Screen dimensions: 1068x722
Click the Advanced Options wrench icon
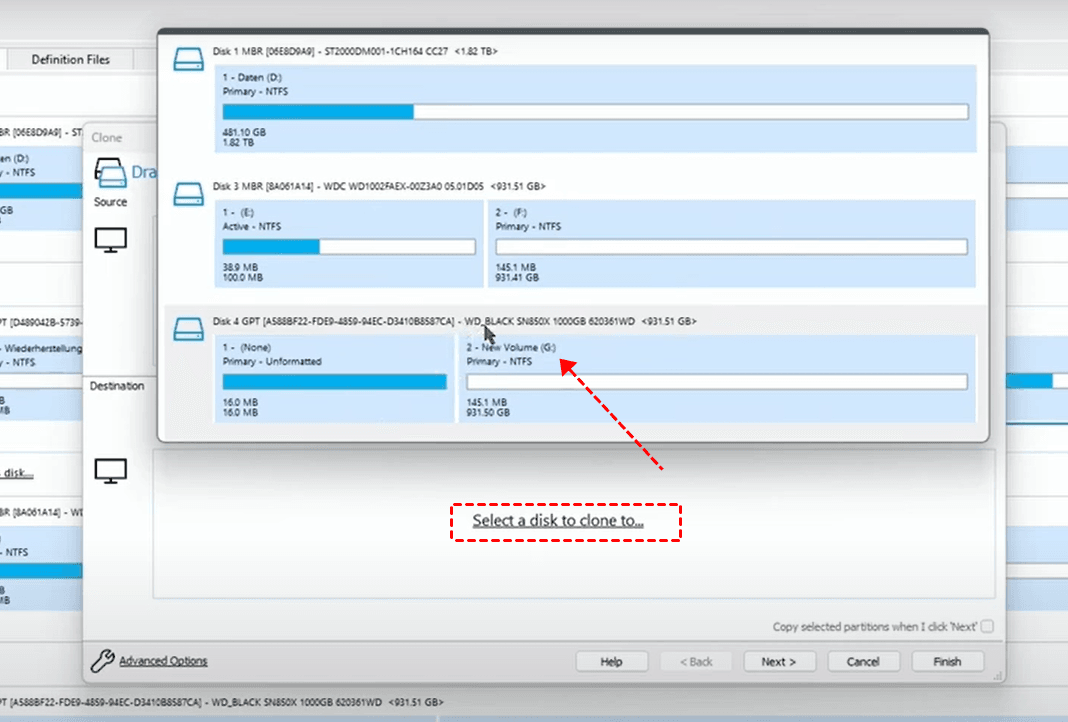point(102,661)
